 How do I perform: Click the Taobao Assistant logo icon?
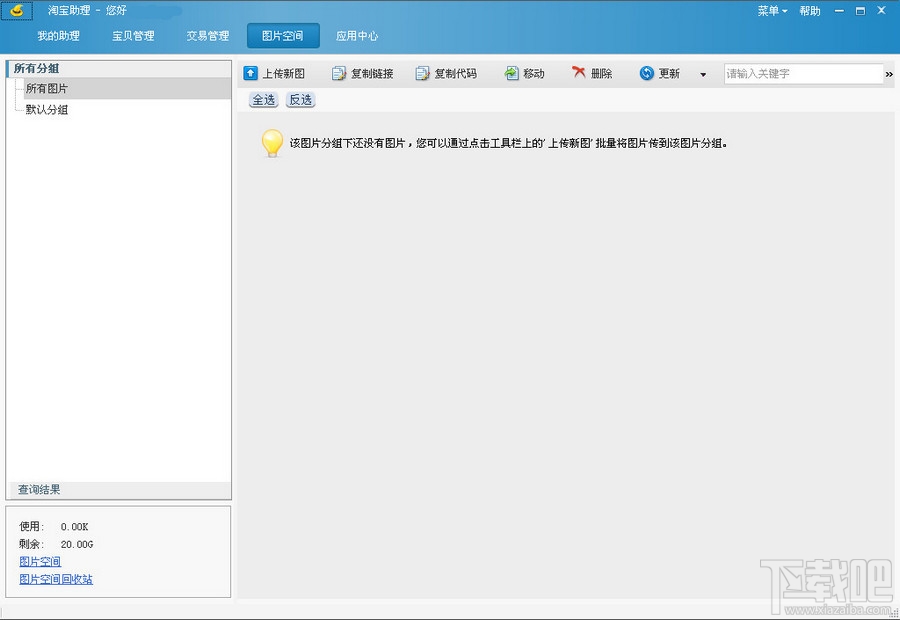coord(17,10)
